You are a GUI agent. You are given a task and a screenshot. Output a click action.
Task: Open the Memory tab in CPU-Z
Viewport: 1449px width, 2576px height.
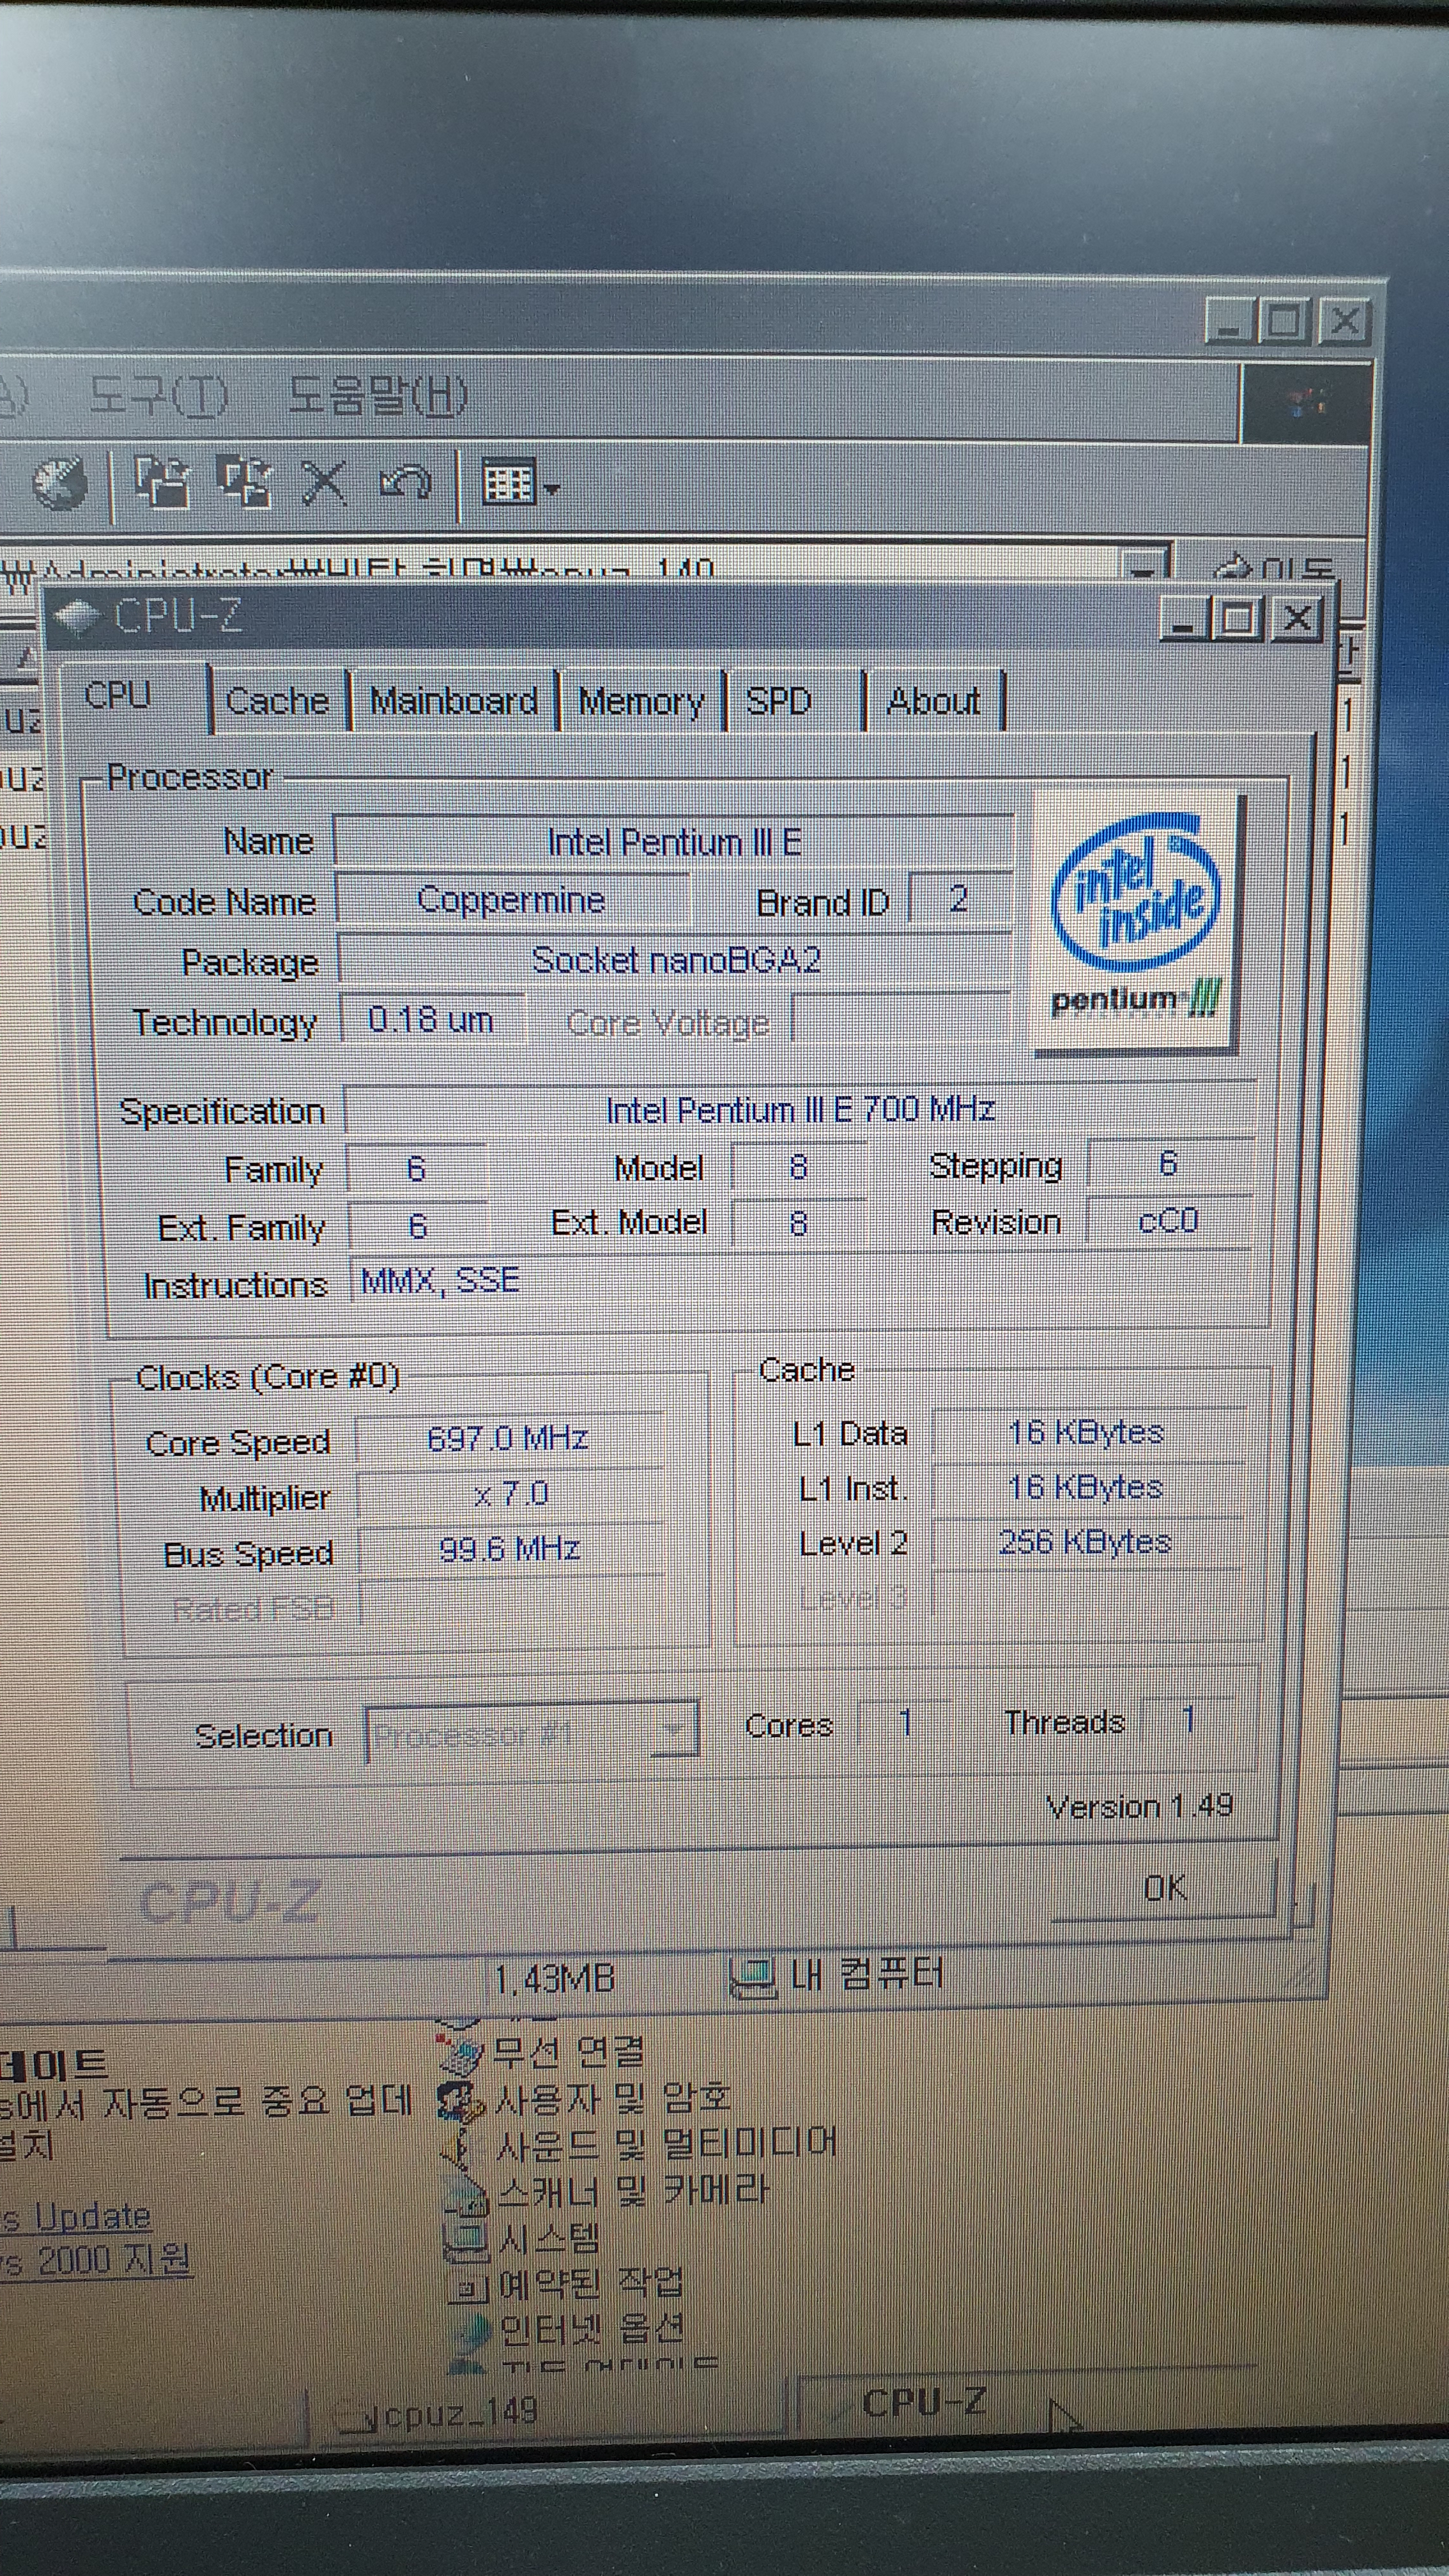pyautogui.click(x=641, y=702)
